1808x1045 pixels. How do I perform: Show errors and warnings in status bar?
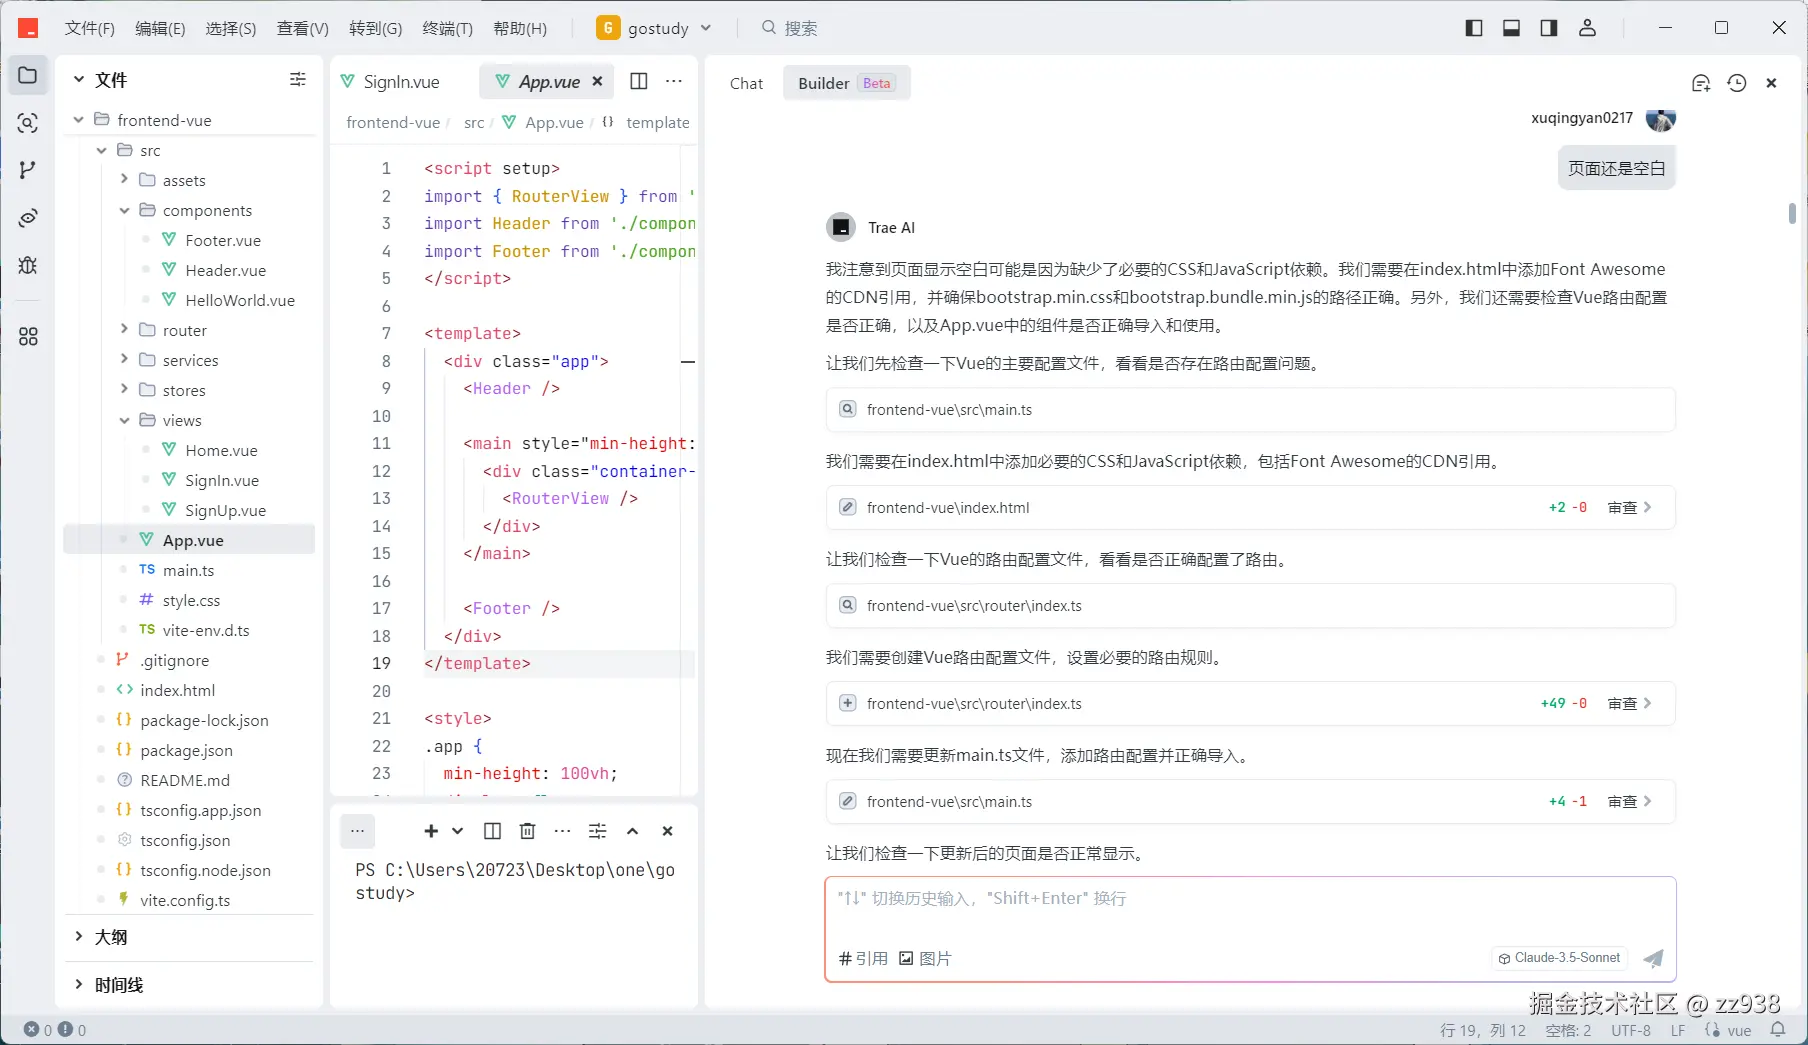pos(55,1030)
